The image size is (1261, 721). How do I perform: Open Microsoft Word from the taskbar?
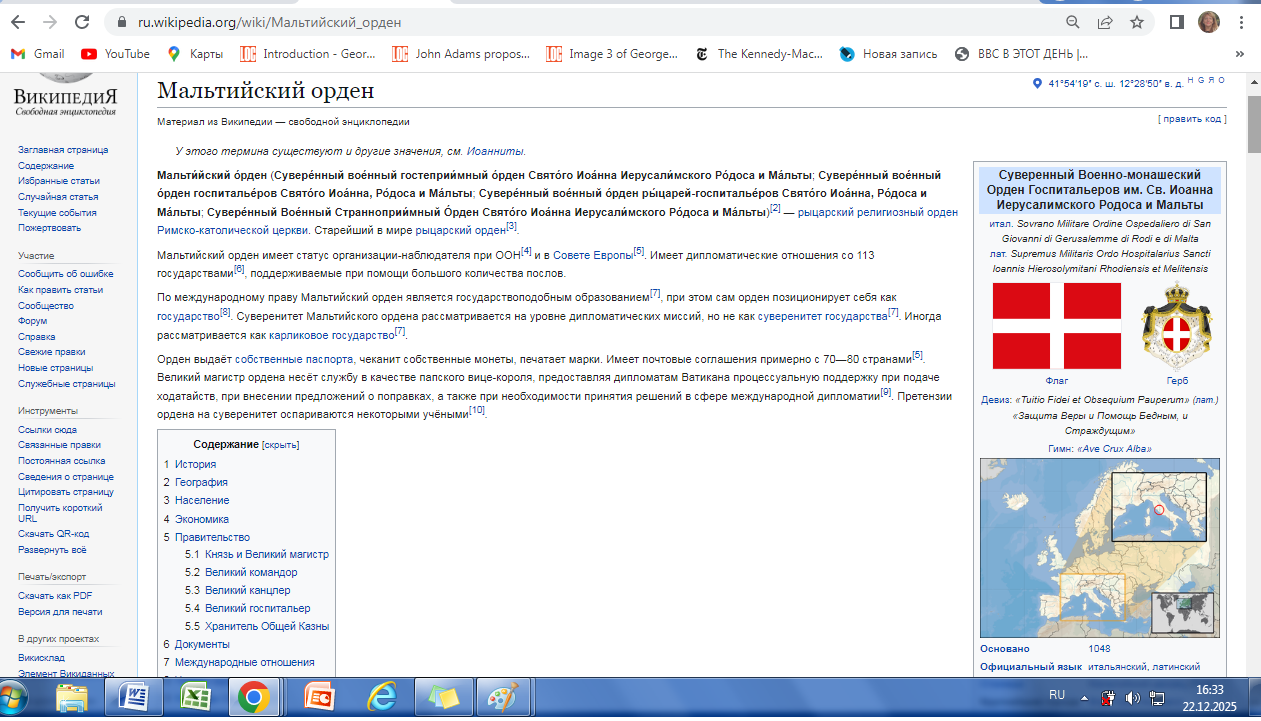133,696
